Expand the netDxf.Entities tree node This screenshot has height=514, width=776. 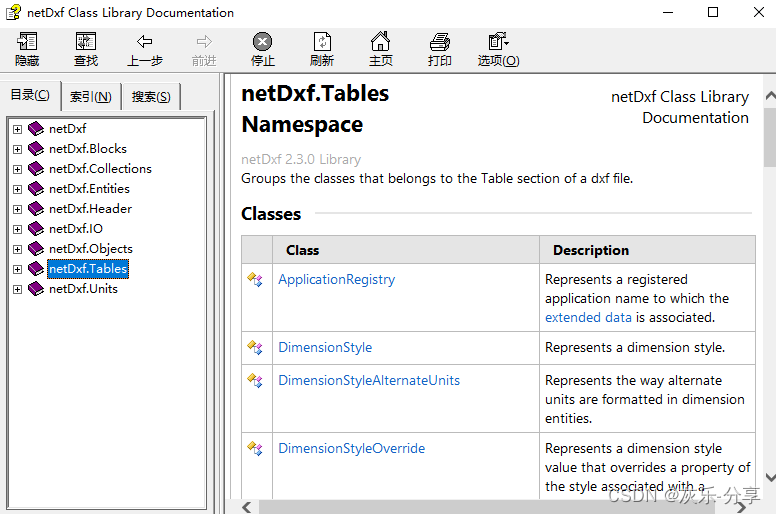pyautogui.click(x=17, y=189)
